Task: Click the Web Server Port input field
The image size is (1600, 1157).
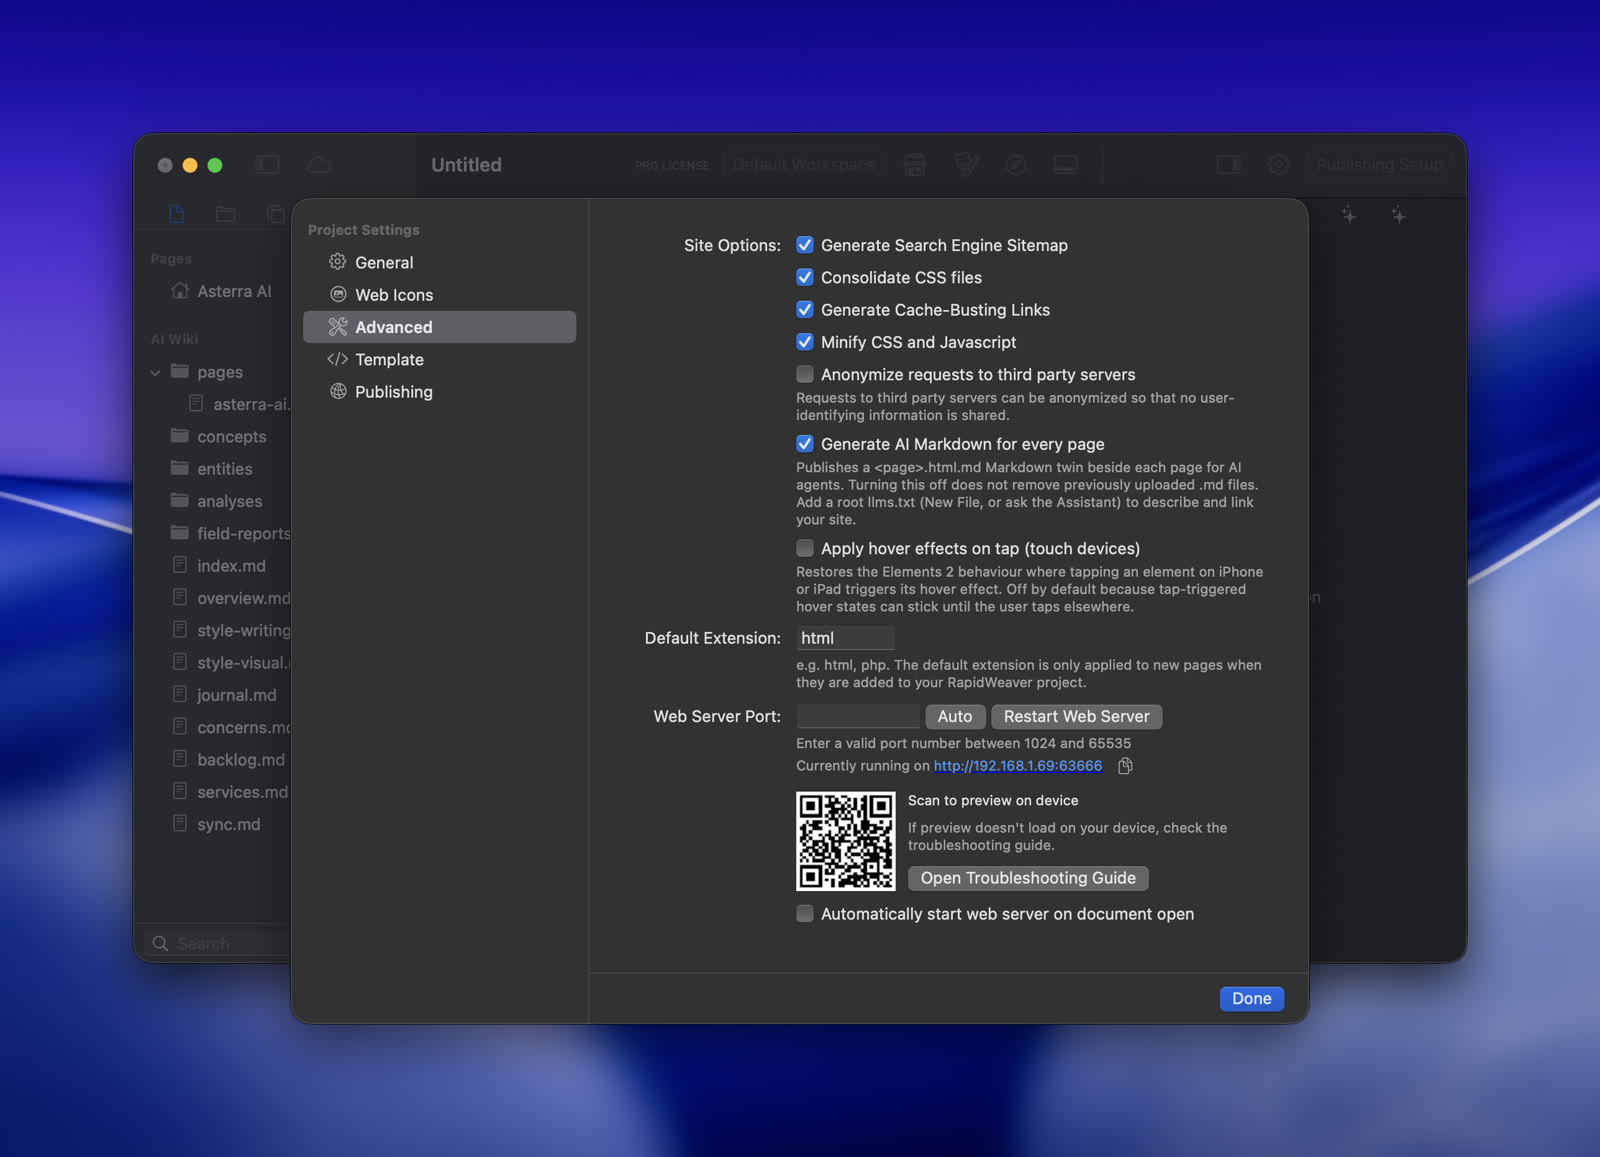Action: 858,716
